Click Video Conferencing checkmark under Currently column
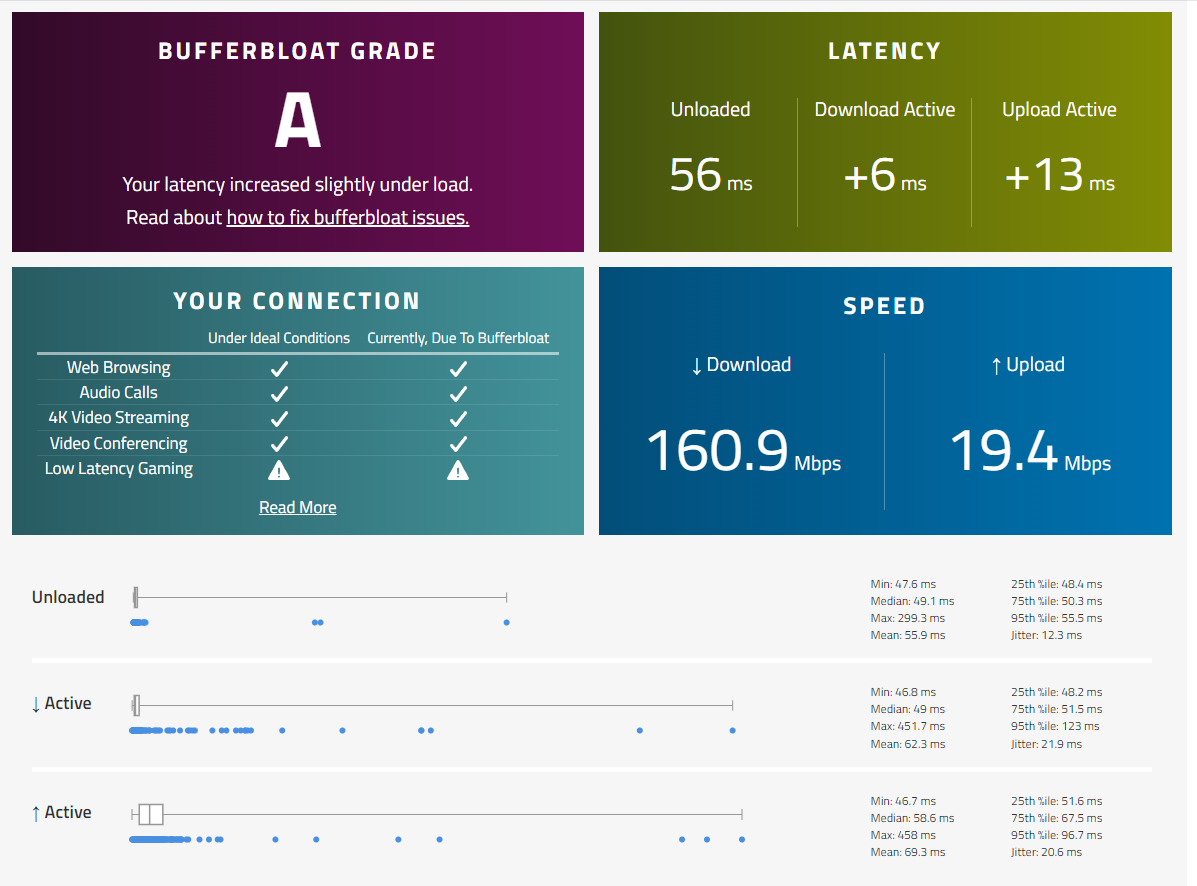The height and width of the screenshot is (886, 1197). point(458,444)
